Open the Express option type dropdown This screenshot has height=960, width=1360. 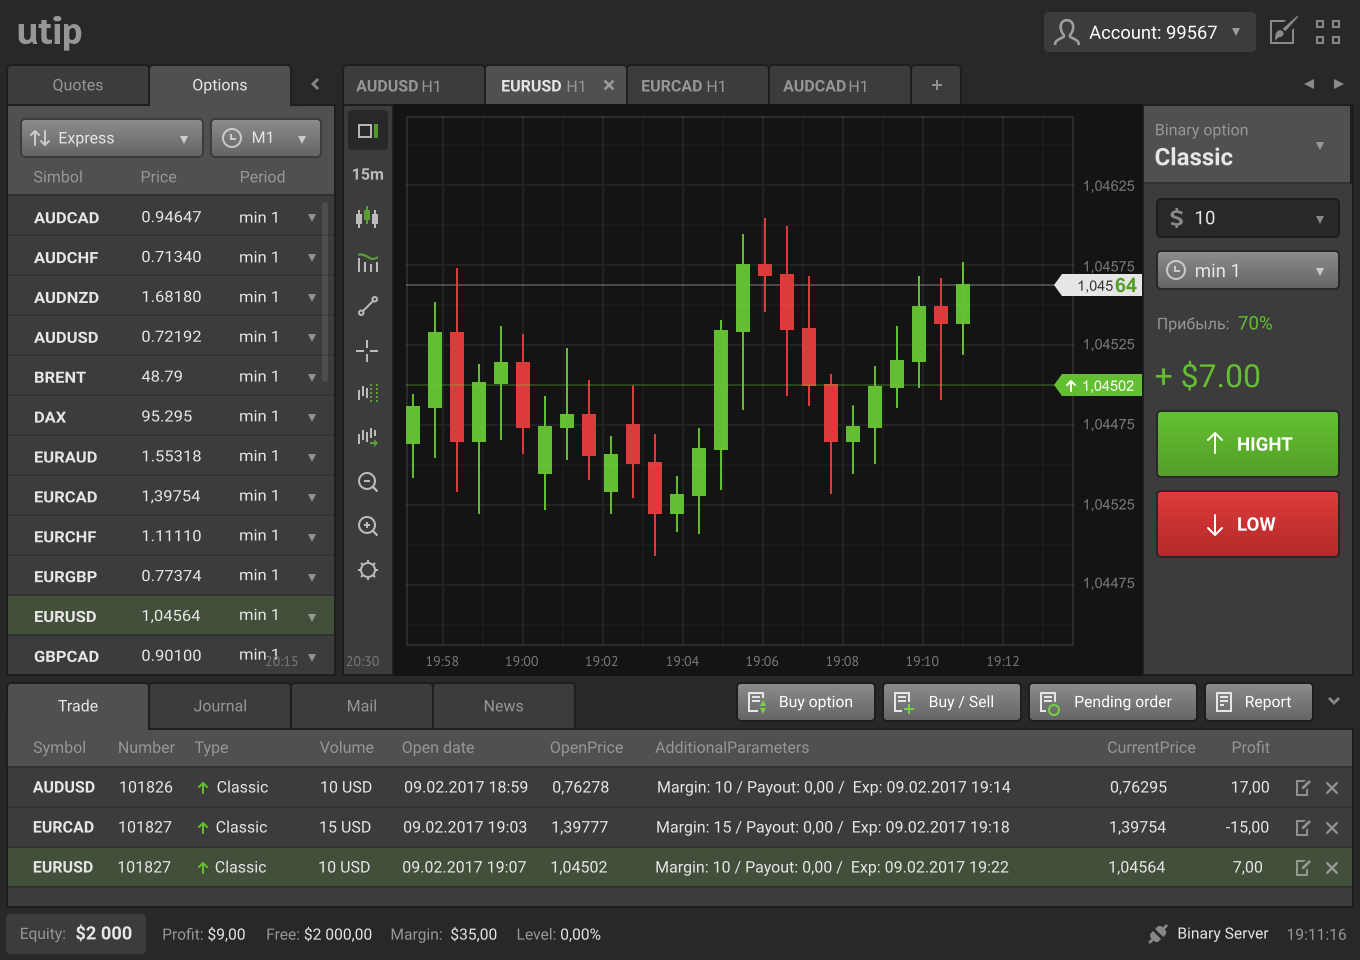click(x=111, y=138)
